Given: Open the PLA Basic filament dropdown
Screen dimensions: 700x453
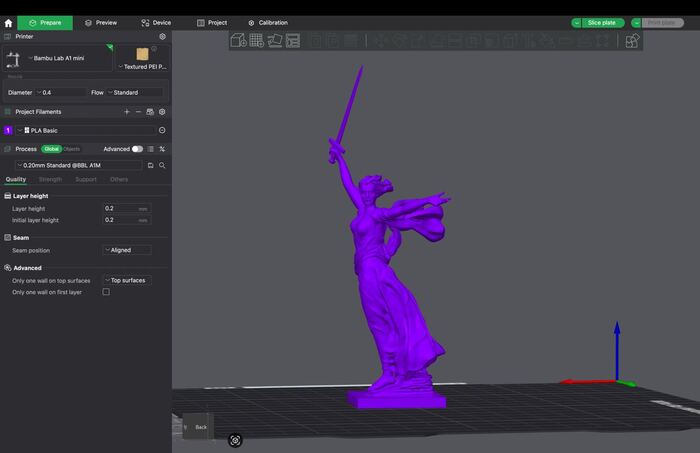Looking at the screenshot, I should 86,130.
